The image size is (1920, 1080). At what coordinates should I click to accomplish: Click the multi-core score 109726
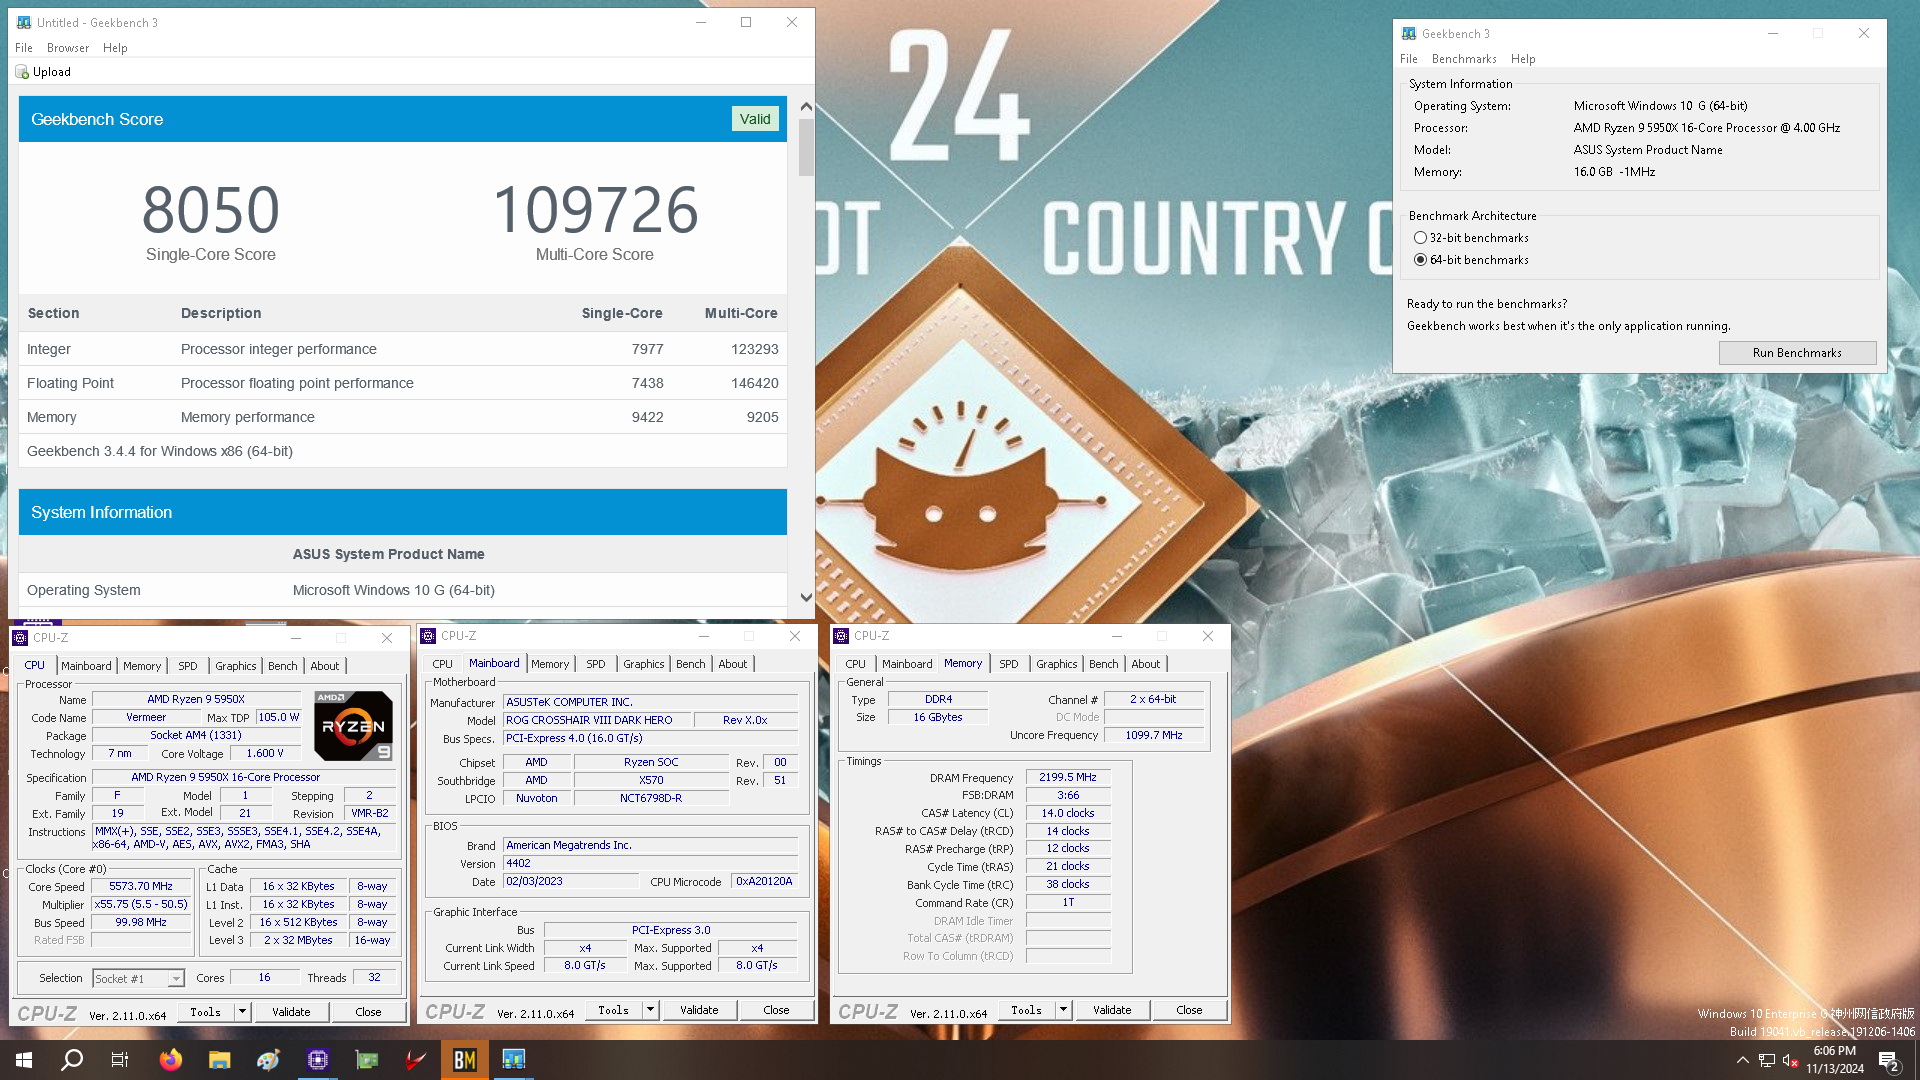coord(595,210)
